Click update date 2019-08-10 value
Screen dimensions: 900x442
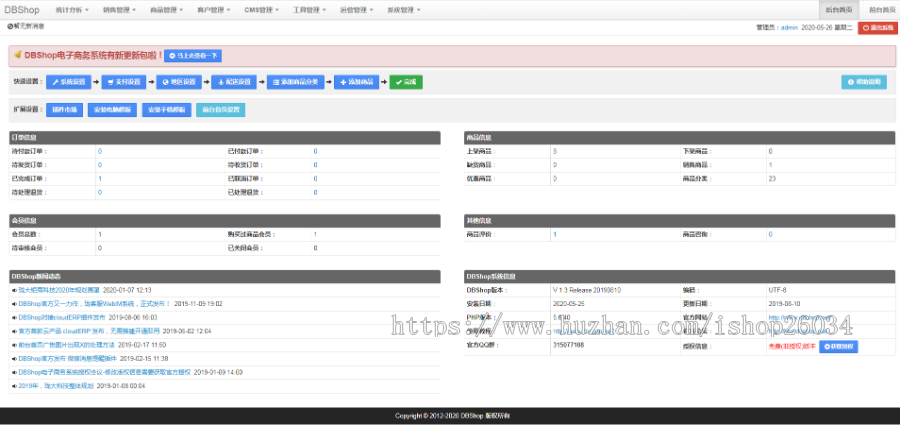pyautogui.click(x=783, y=304)
